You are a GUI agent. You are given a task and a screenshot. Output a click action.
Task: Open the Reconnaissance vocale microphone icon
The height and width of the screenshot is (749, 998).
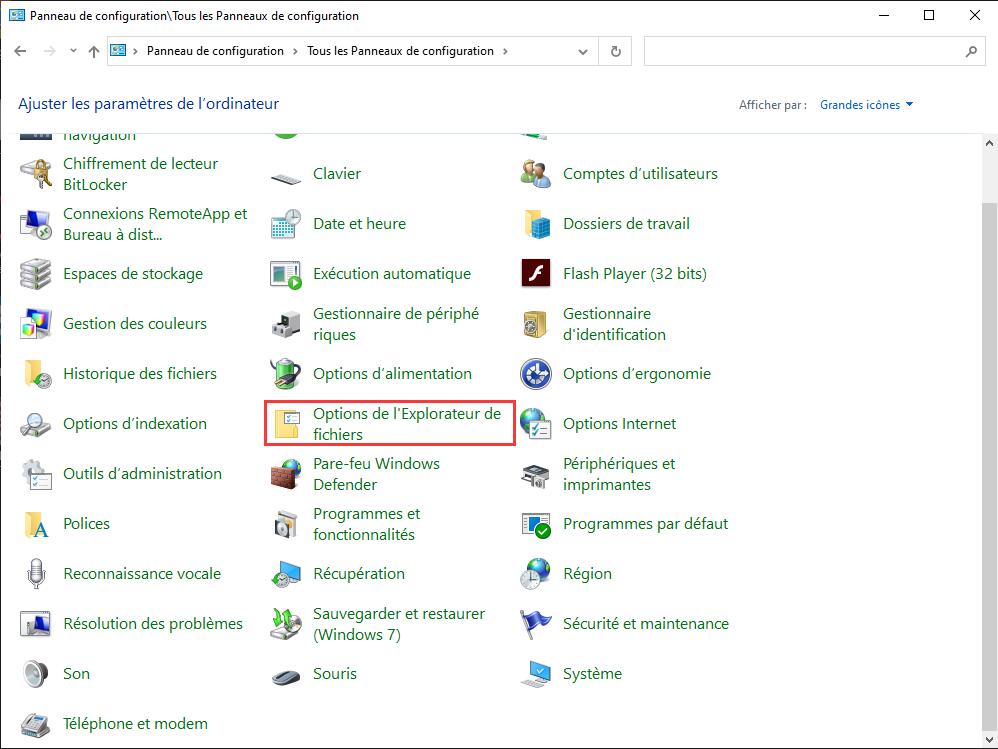[x=36, y=574]
